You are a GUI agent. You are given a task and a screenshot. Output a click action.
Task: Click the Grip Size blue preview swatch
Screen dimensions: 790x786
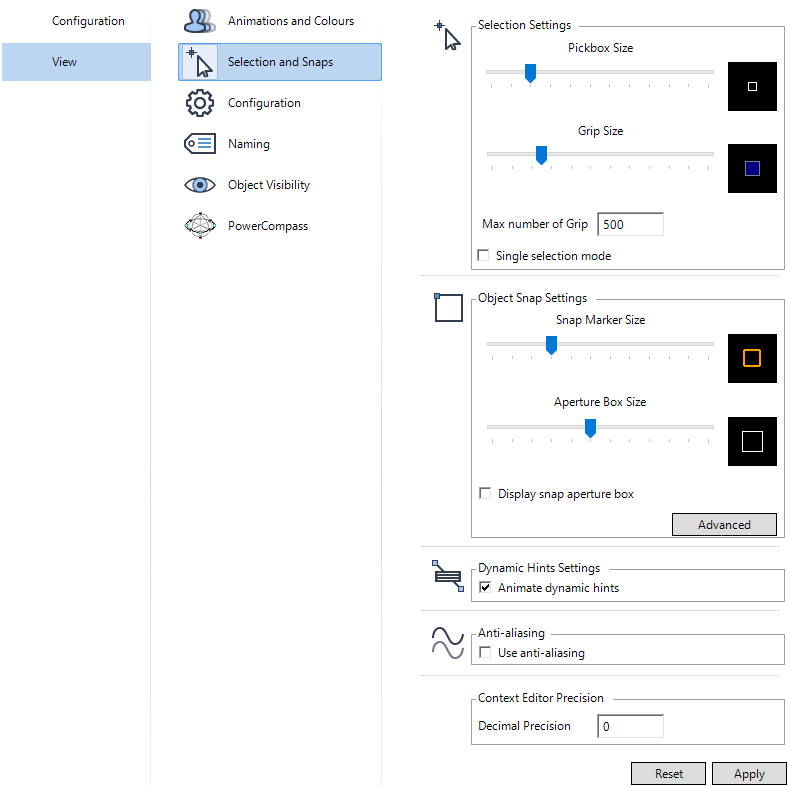click(752, 168)
